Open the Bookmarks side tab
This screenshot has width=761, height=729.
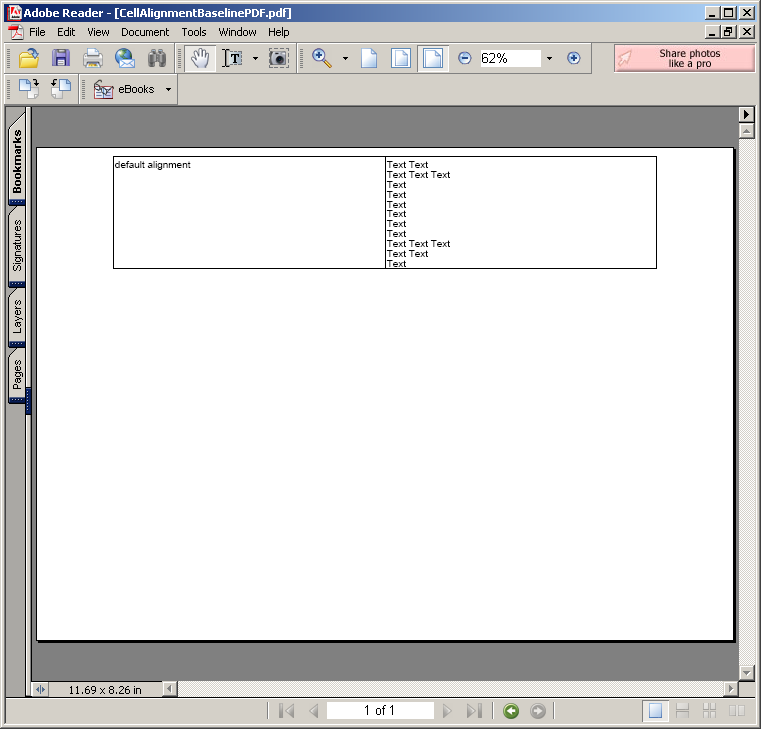pyautogui.click(x=17, y=160)
